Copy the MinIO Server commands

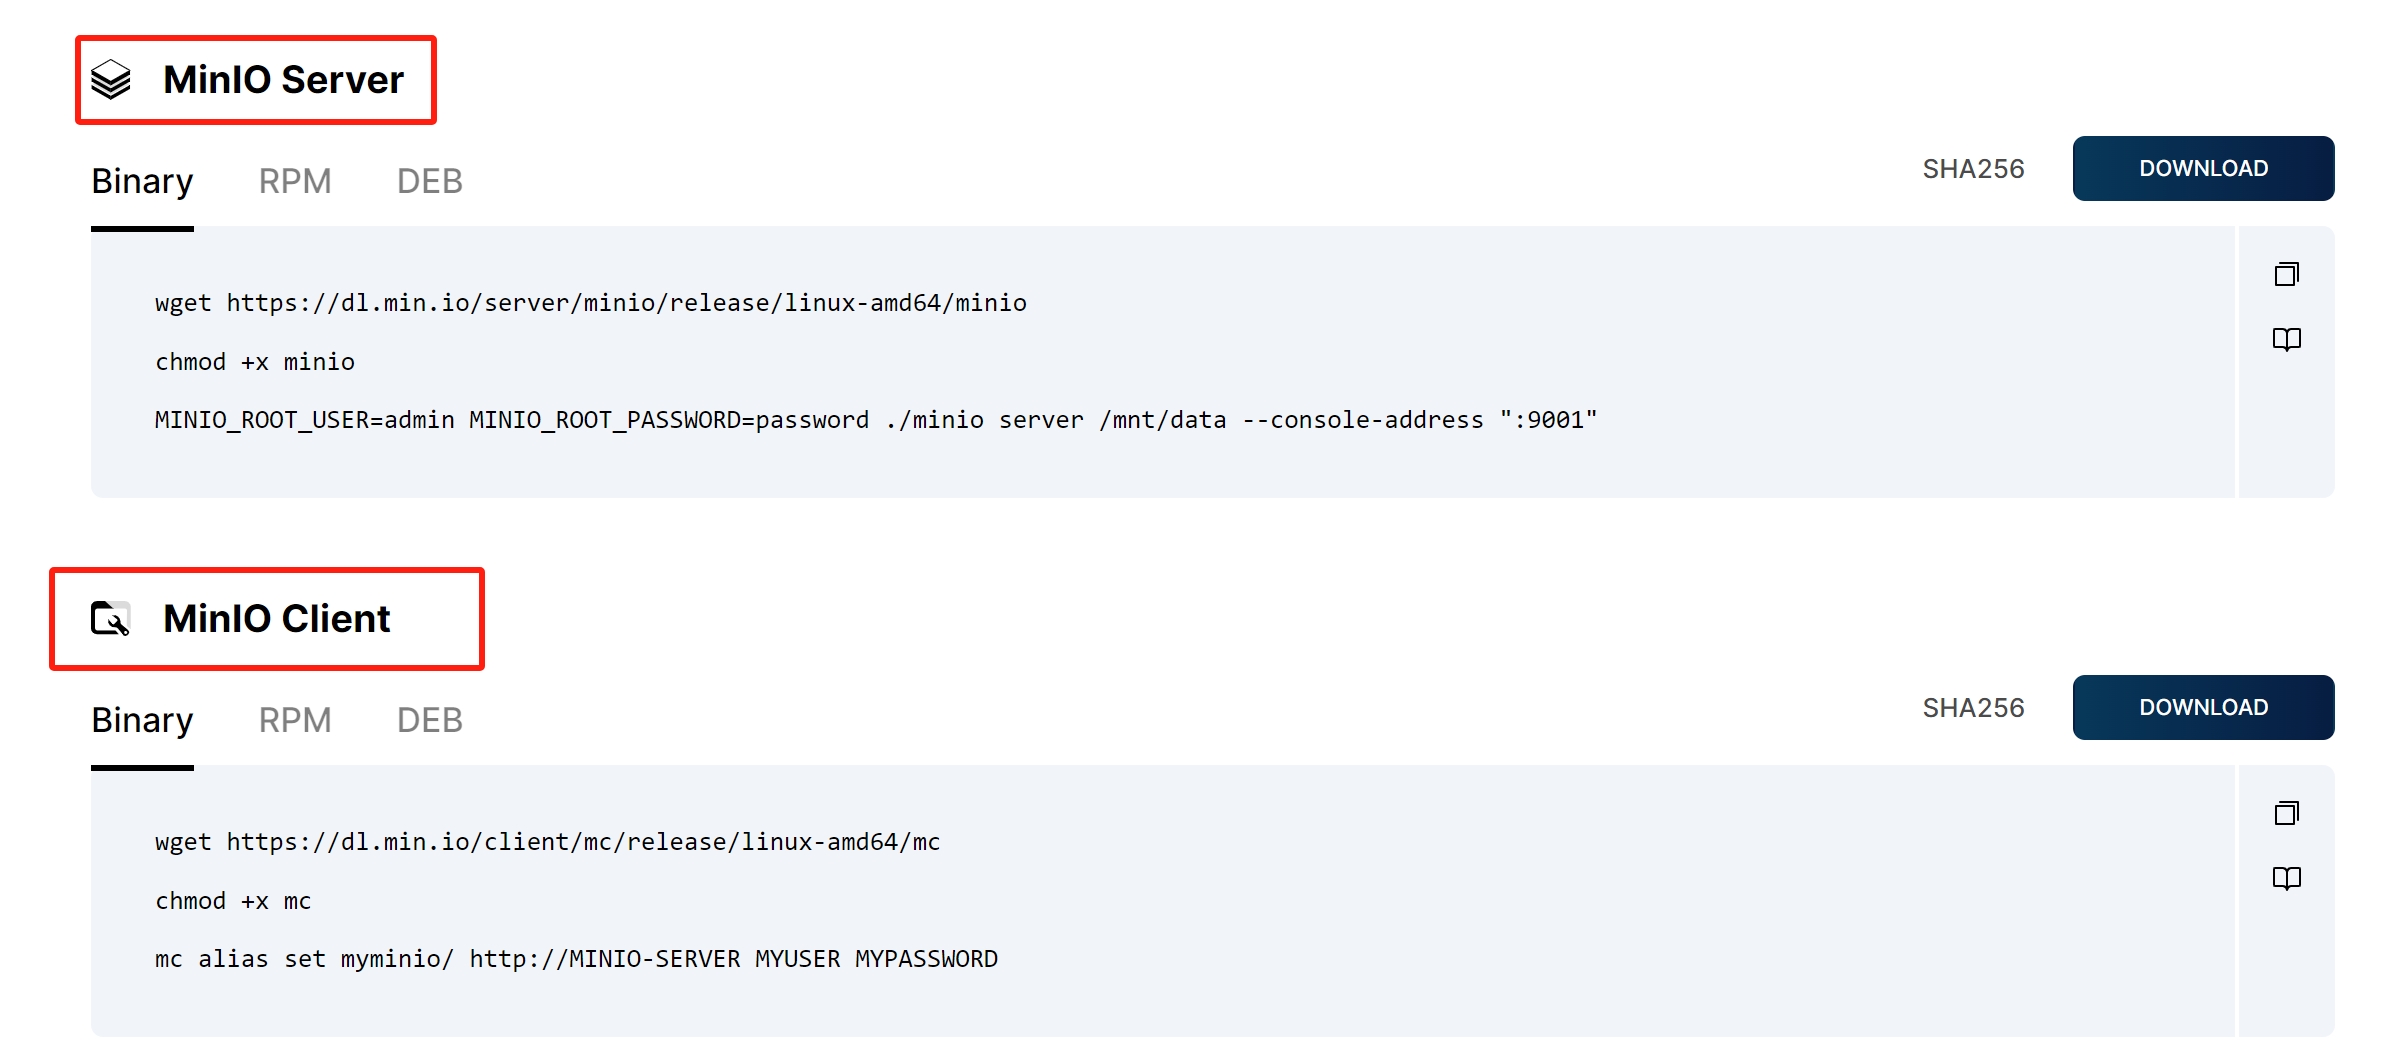click(2286, 274)
